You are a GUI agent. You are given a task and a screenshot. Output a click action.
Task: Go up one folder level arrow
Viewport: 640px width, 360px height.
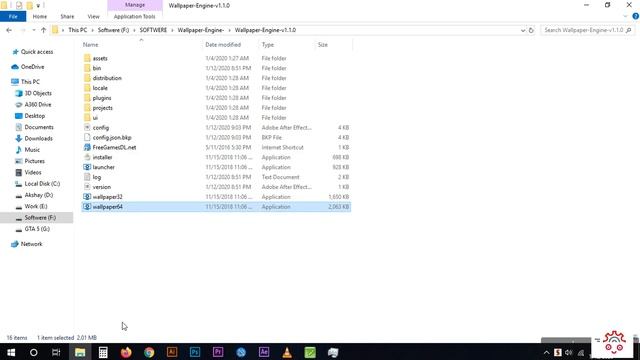pyautogui.click(x=43, y=30)
